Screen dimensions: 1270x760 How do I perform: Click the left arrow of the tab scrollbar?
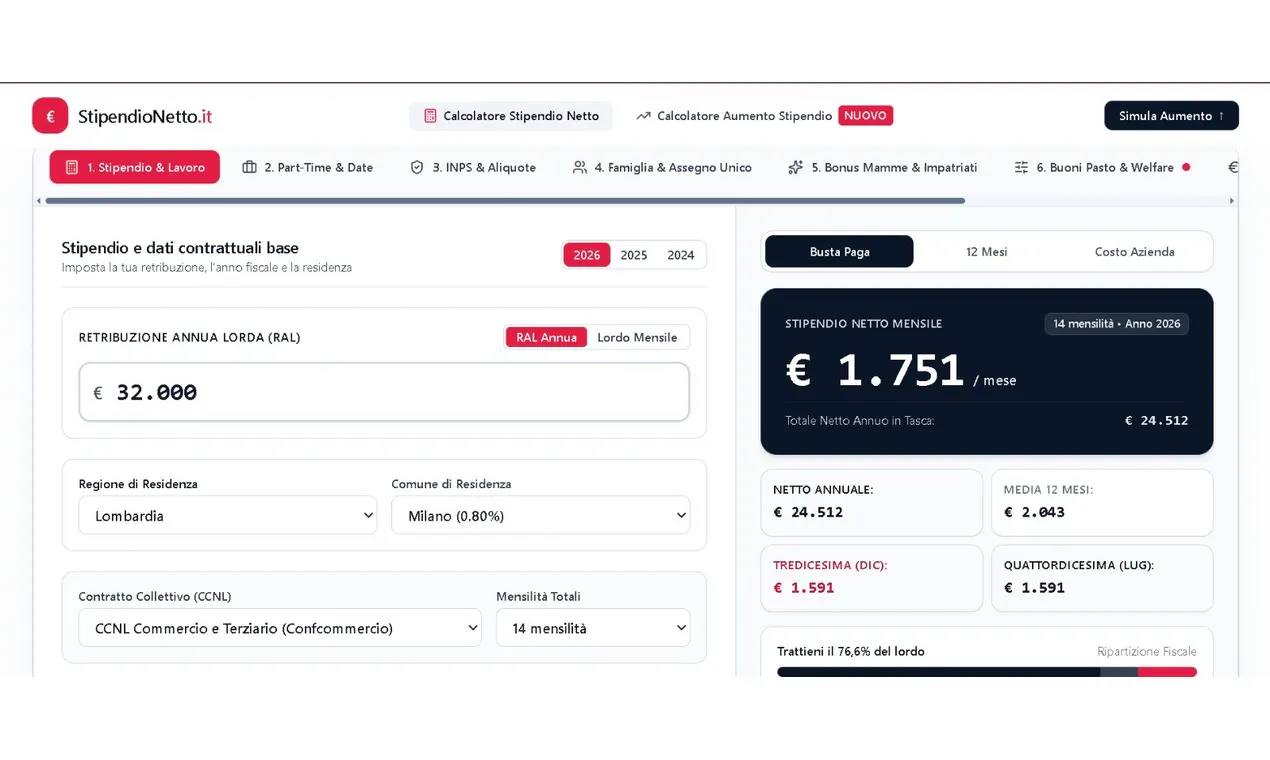tap(39, 201)
